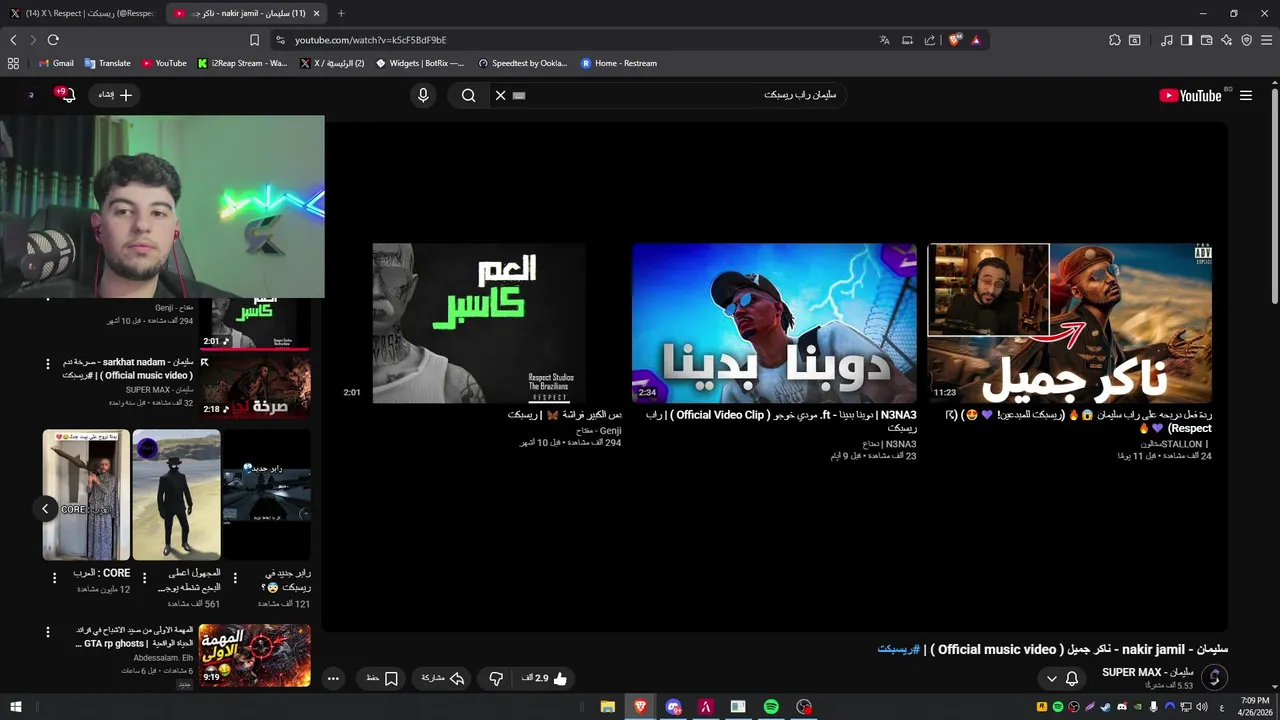Clear the YouTube search box text

point(500,95)
